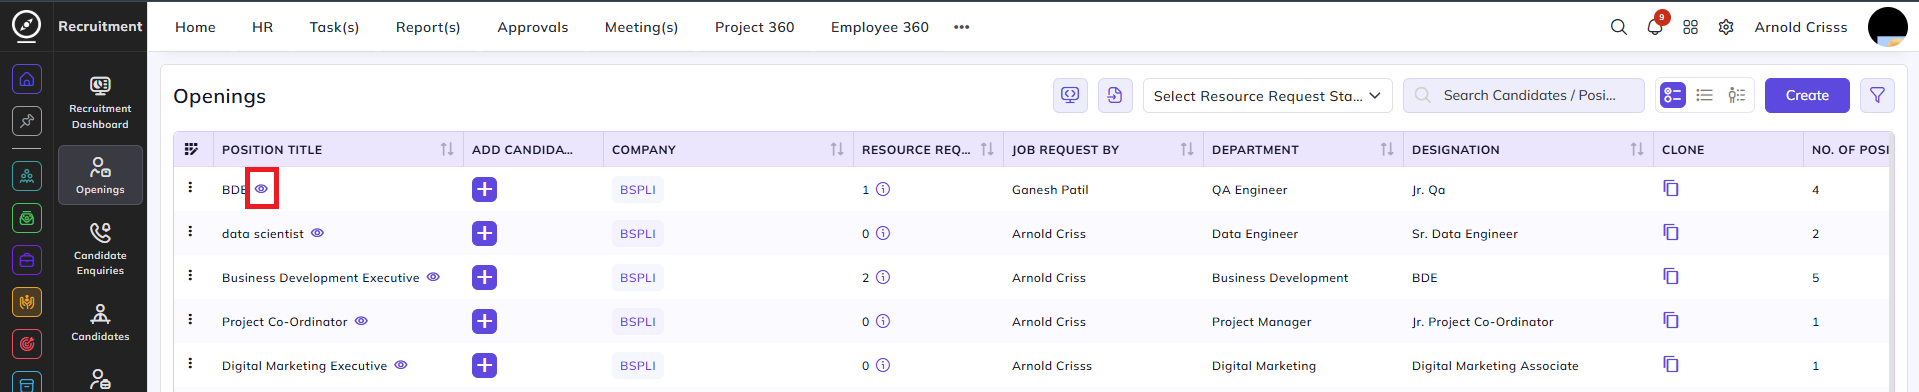The height and width of the screenshot is (392, 1919).
Task: View BDE opening via eye icon
Action: 261,188
